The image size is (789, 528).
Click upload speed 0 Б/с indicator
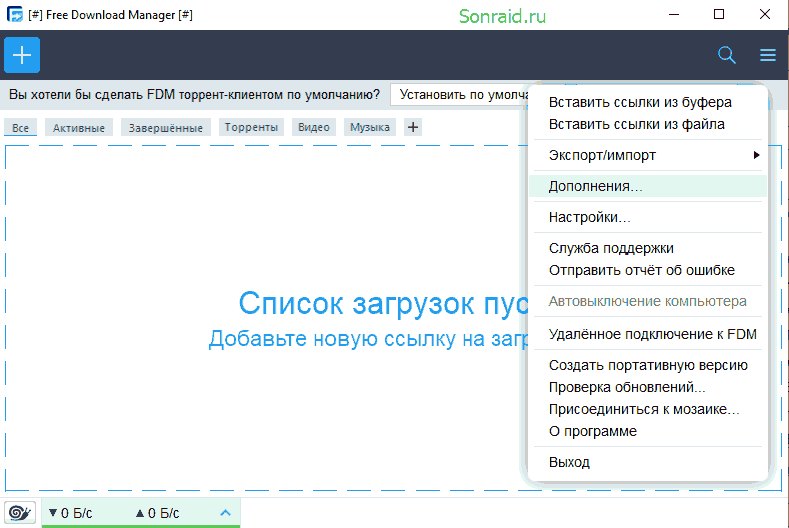tap(157, 513)
